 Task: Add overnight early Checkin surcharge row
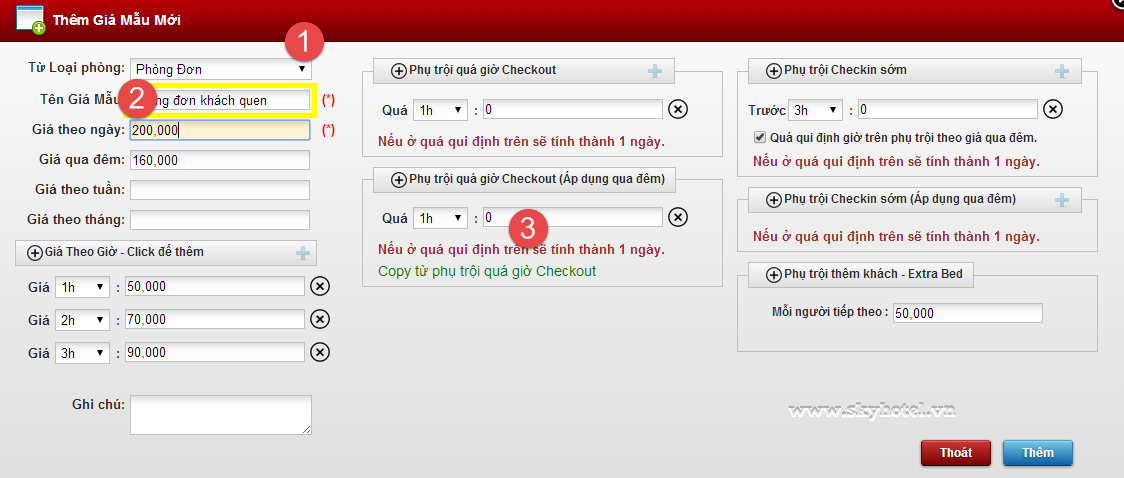[x=1062, y=200]
